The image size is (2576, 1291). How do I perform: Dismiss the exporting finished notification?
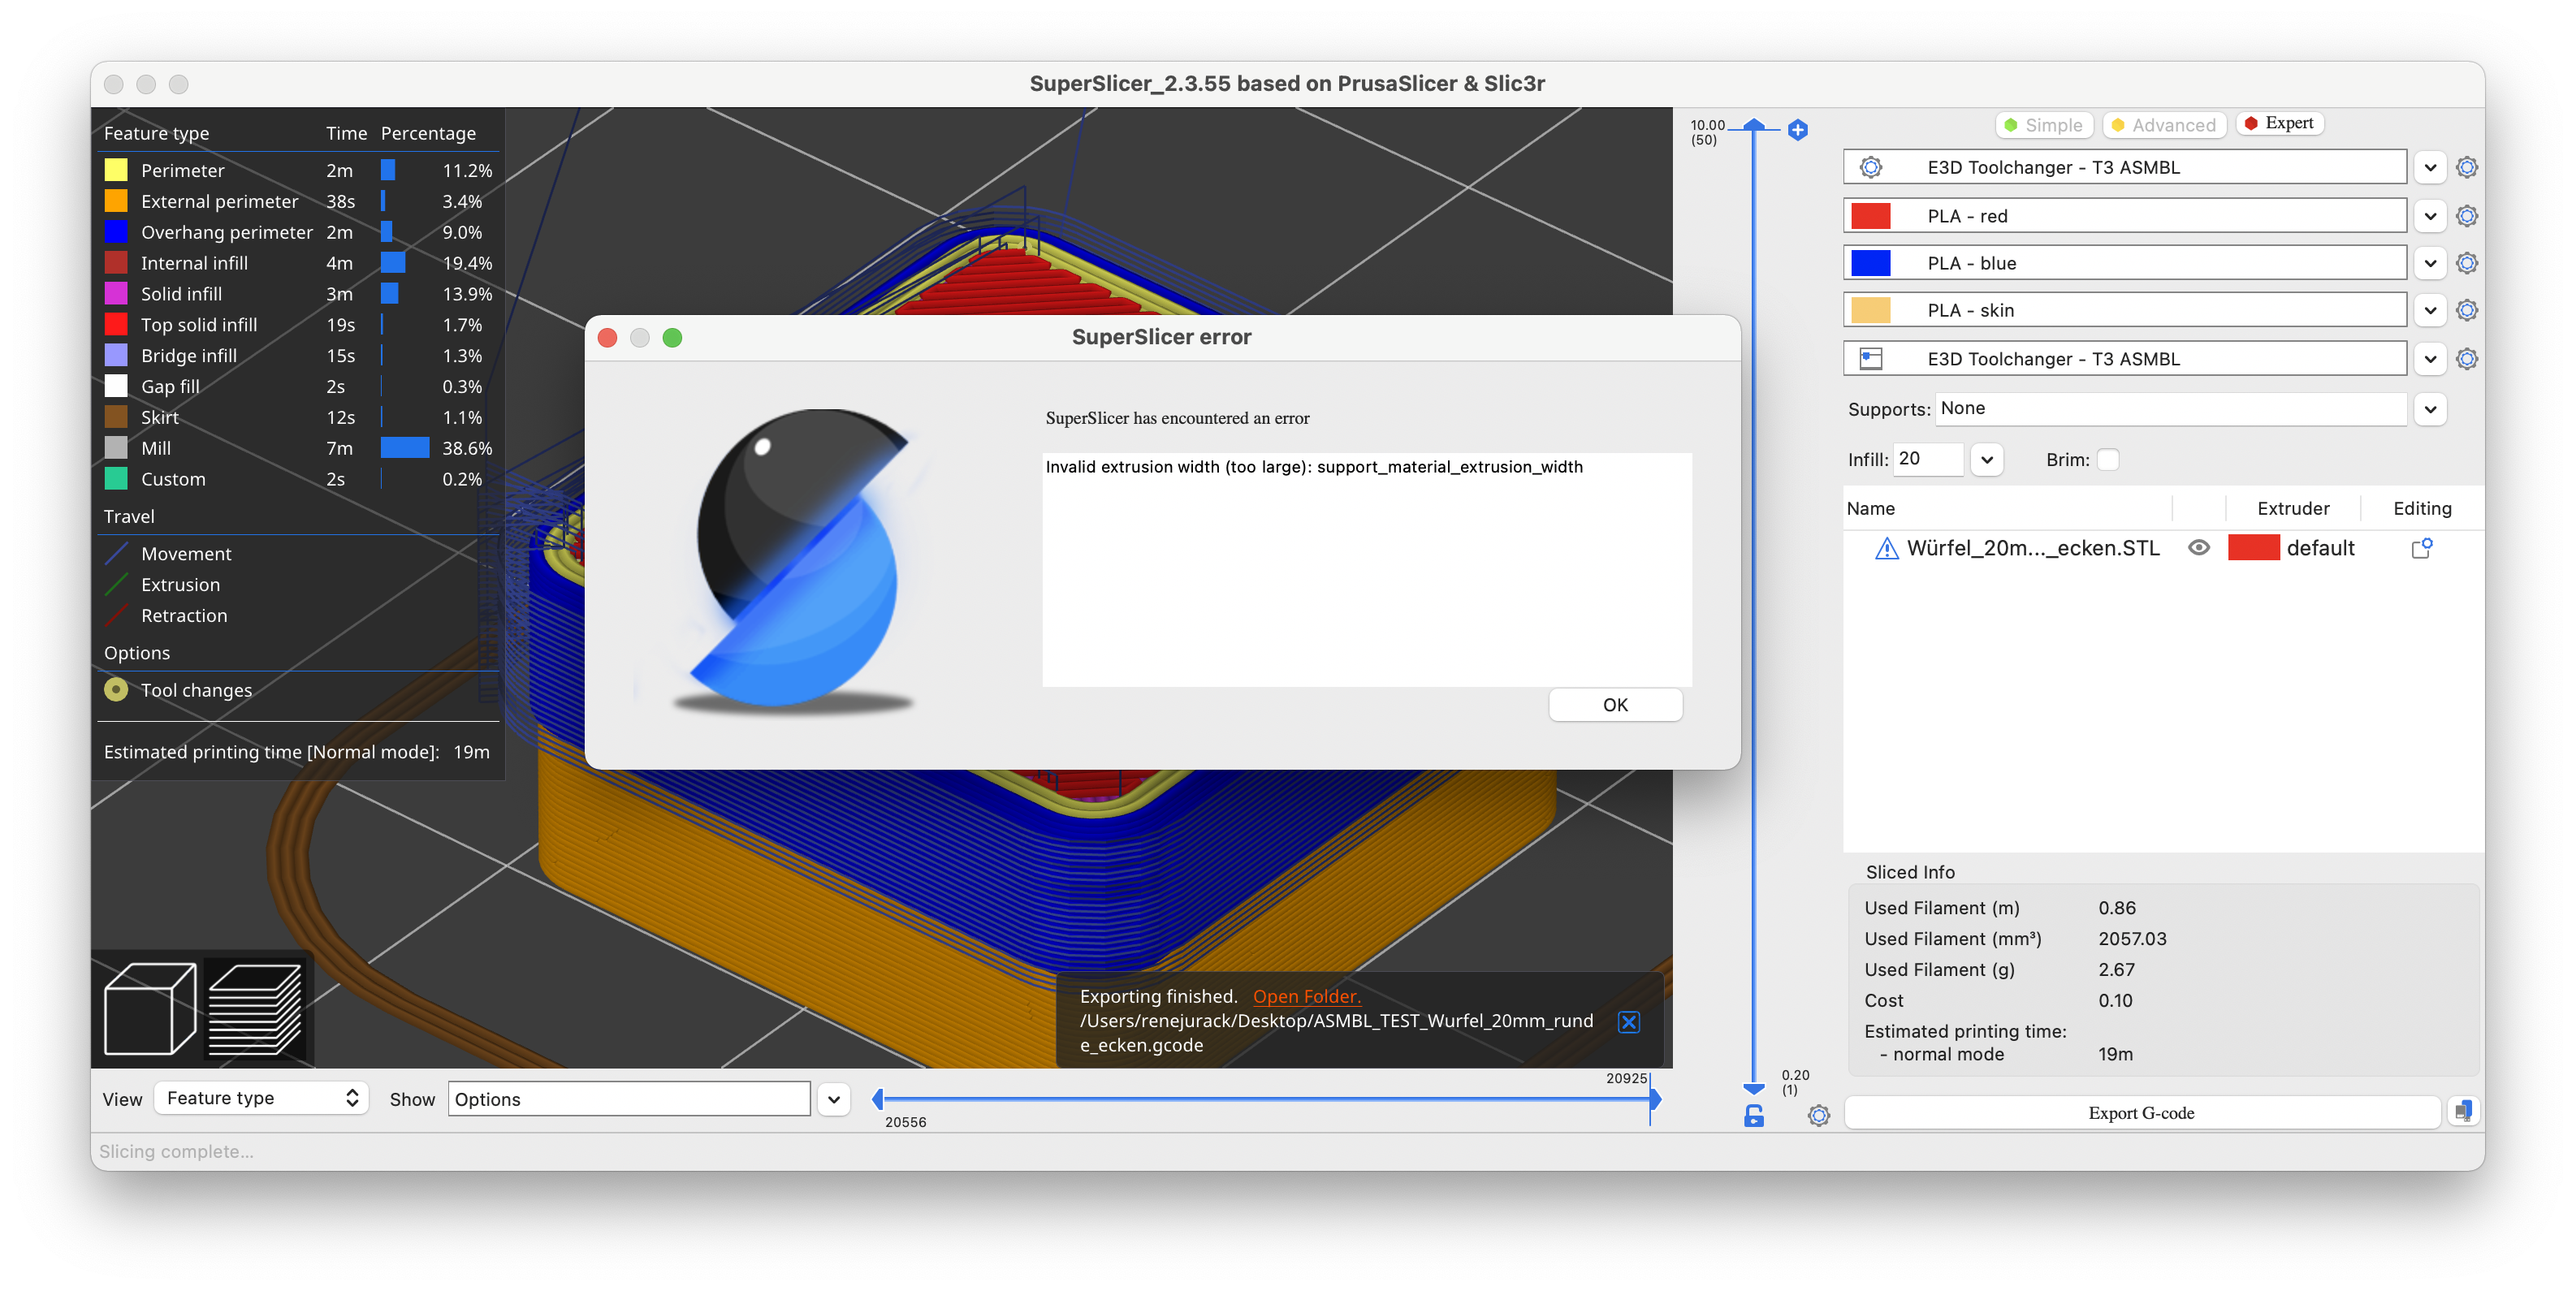coord(1629,1022)
